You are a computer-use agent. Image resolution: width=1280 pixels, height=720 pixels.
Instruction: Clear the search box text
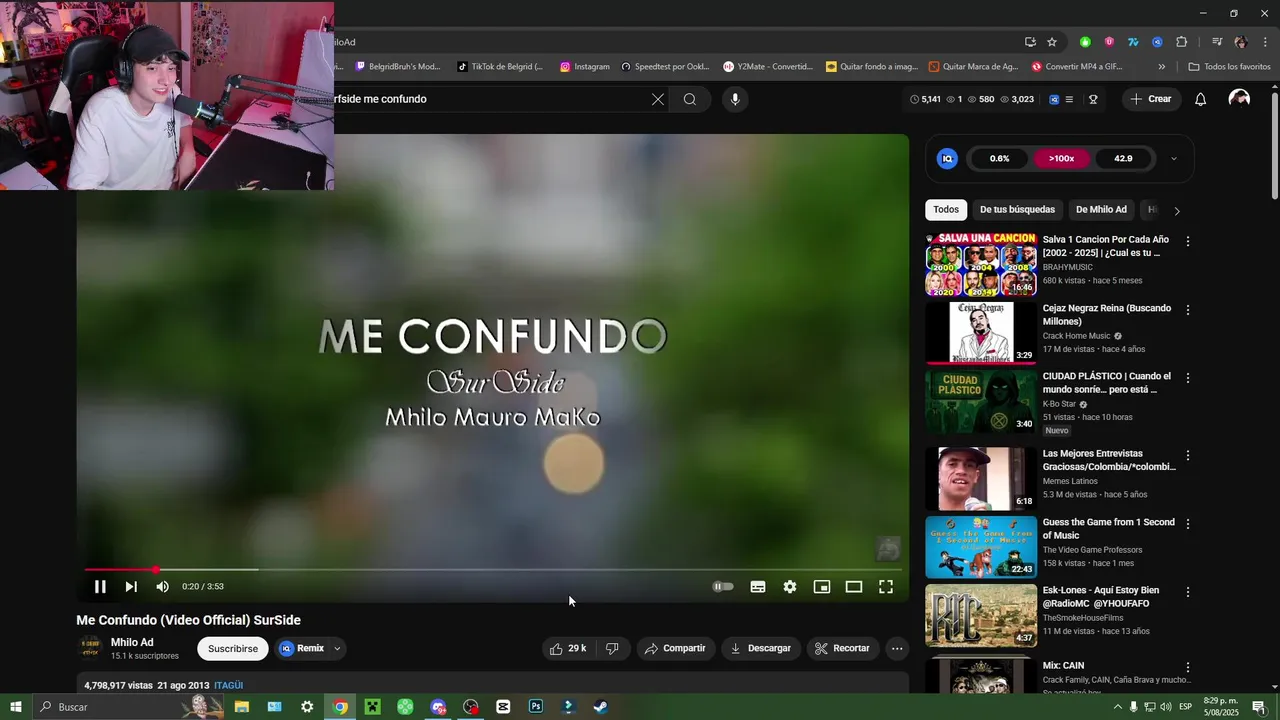[x=657, y=99]
